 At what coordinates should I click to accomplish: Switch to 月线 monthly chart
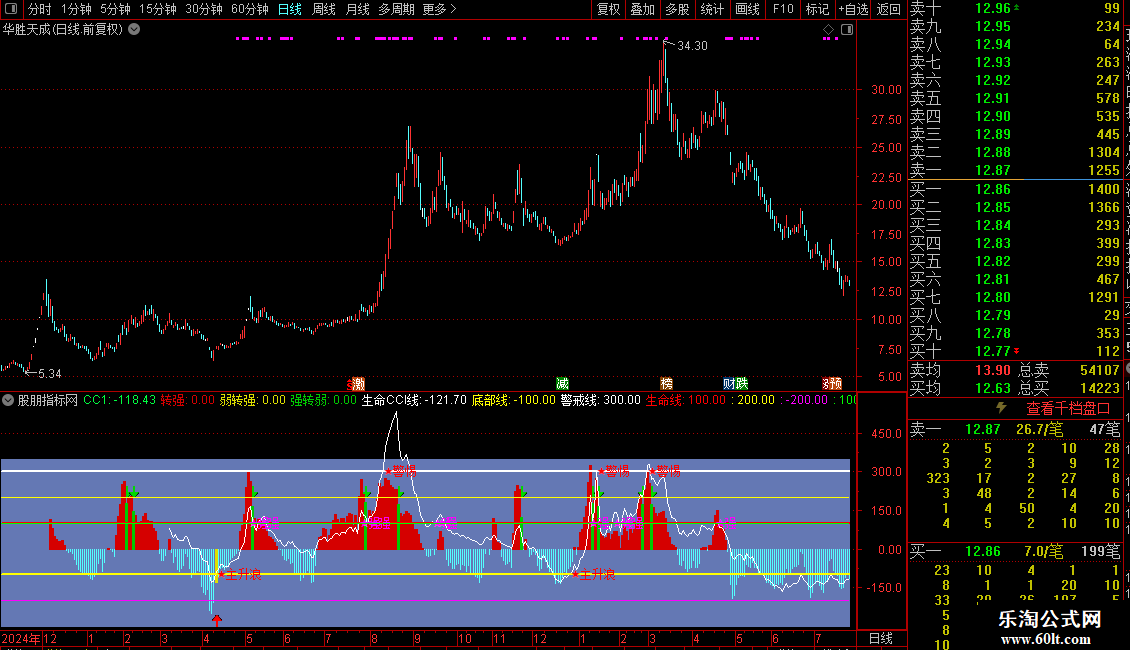click(x=357, y=9)
